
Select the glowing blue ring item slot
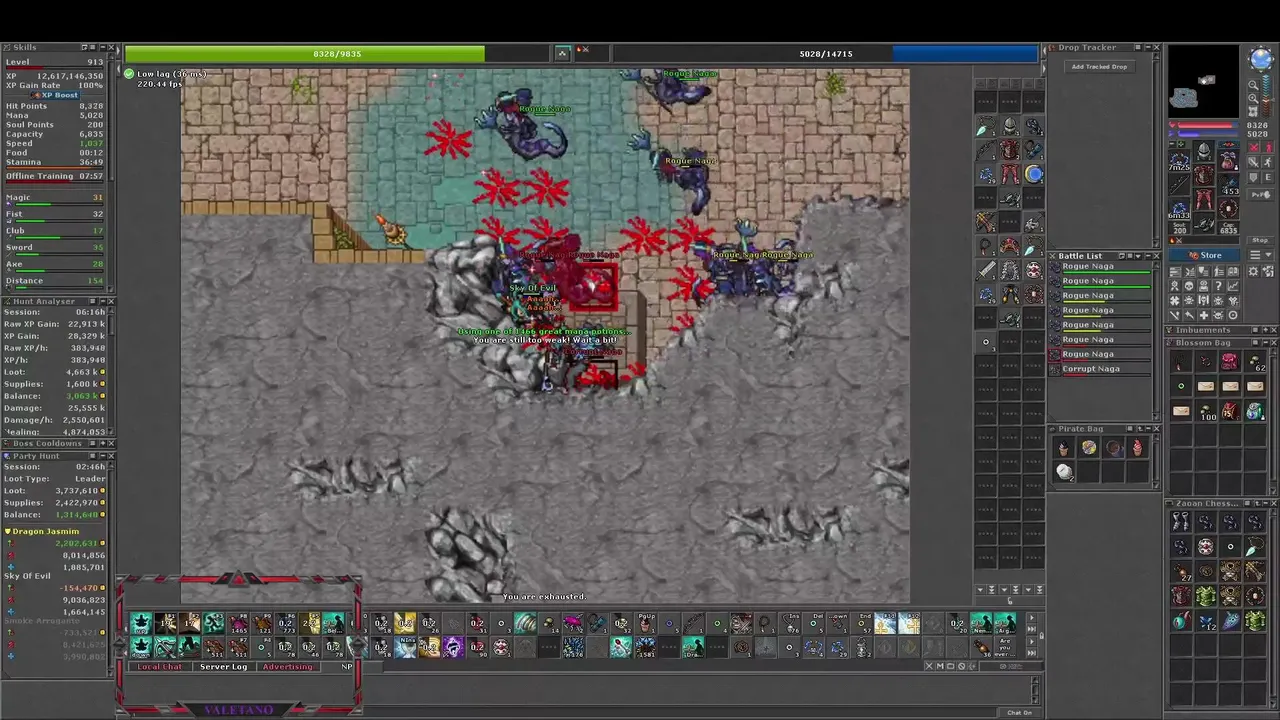click(x=1033, y=173)
